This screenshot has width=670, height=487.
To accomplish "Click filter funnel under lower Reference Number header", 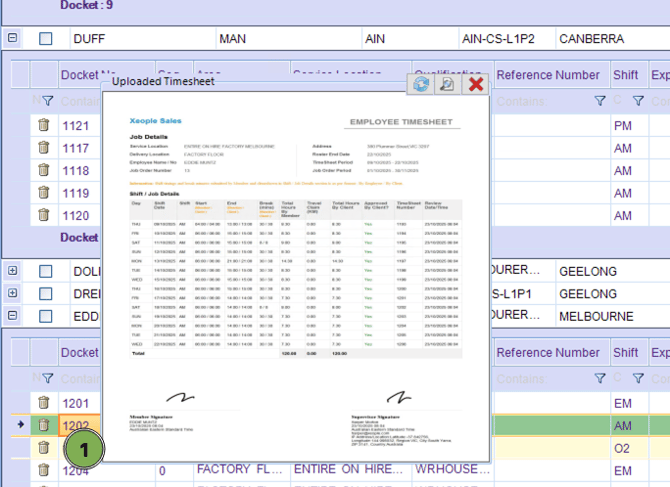I will (600, 379).
